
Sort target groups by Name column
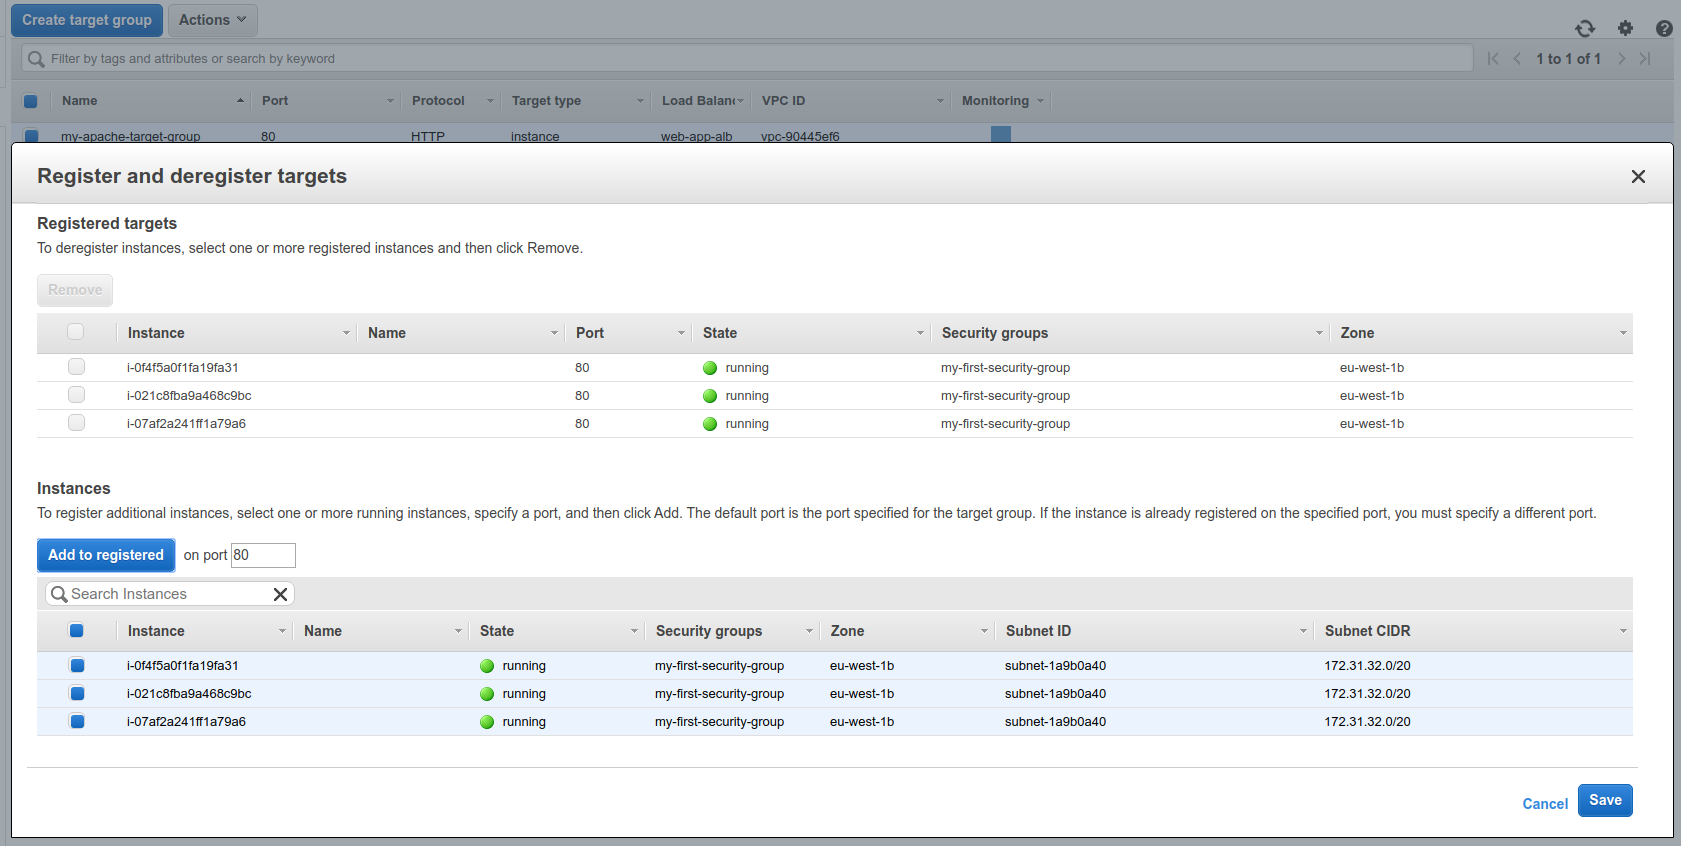pyautogui.click(x=80, y=101)
